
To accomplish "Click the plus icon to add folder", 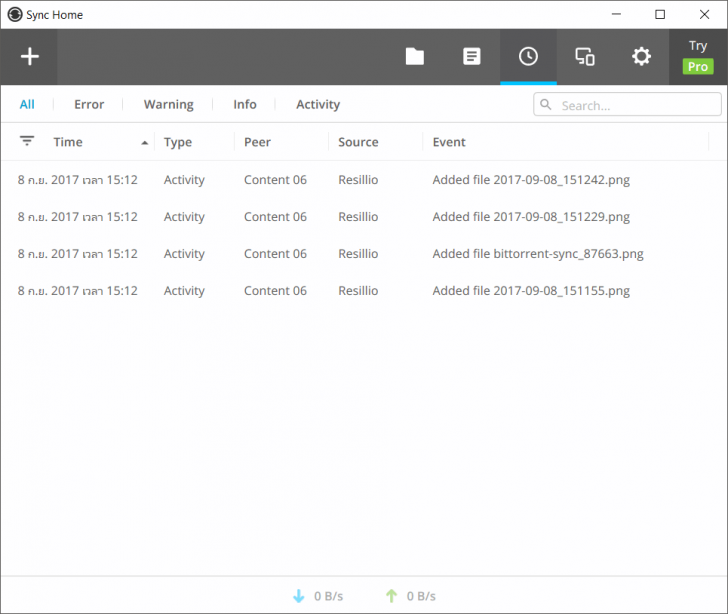I will click(x=29, y=57).
